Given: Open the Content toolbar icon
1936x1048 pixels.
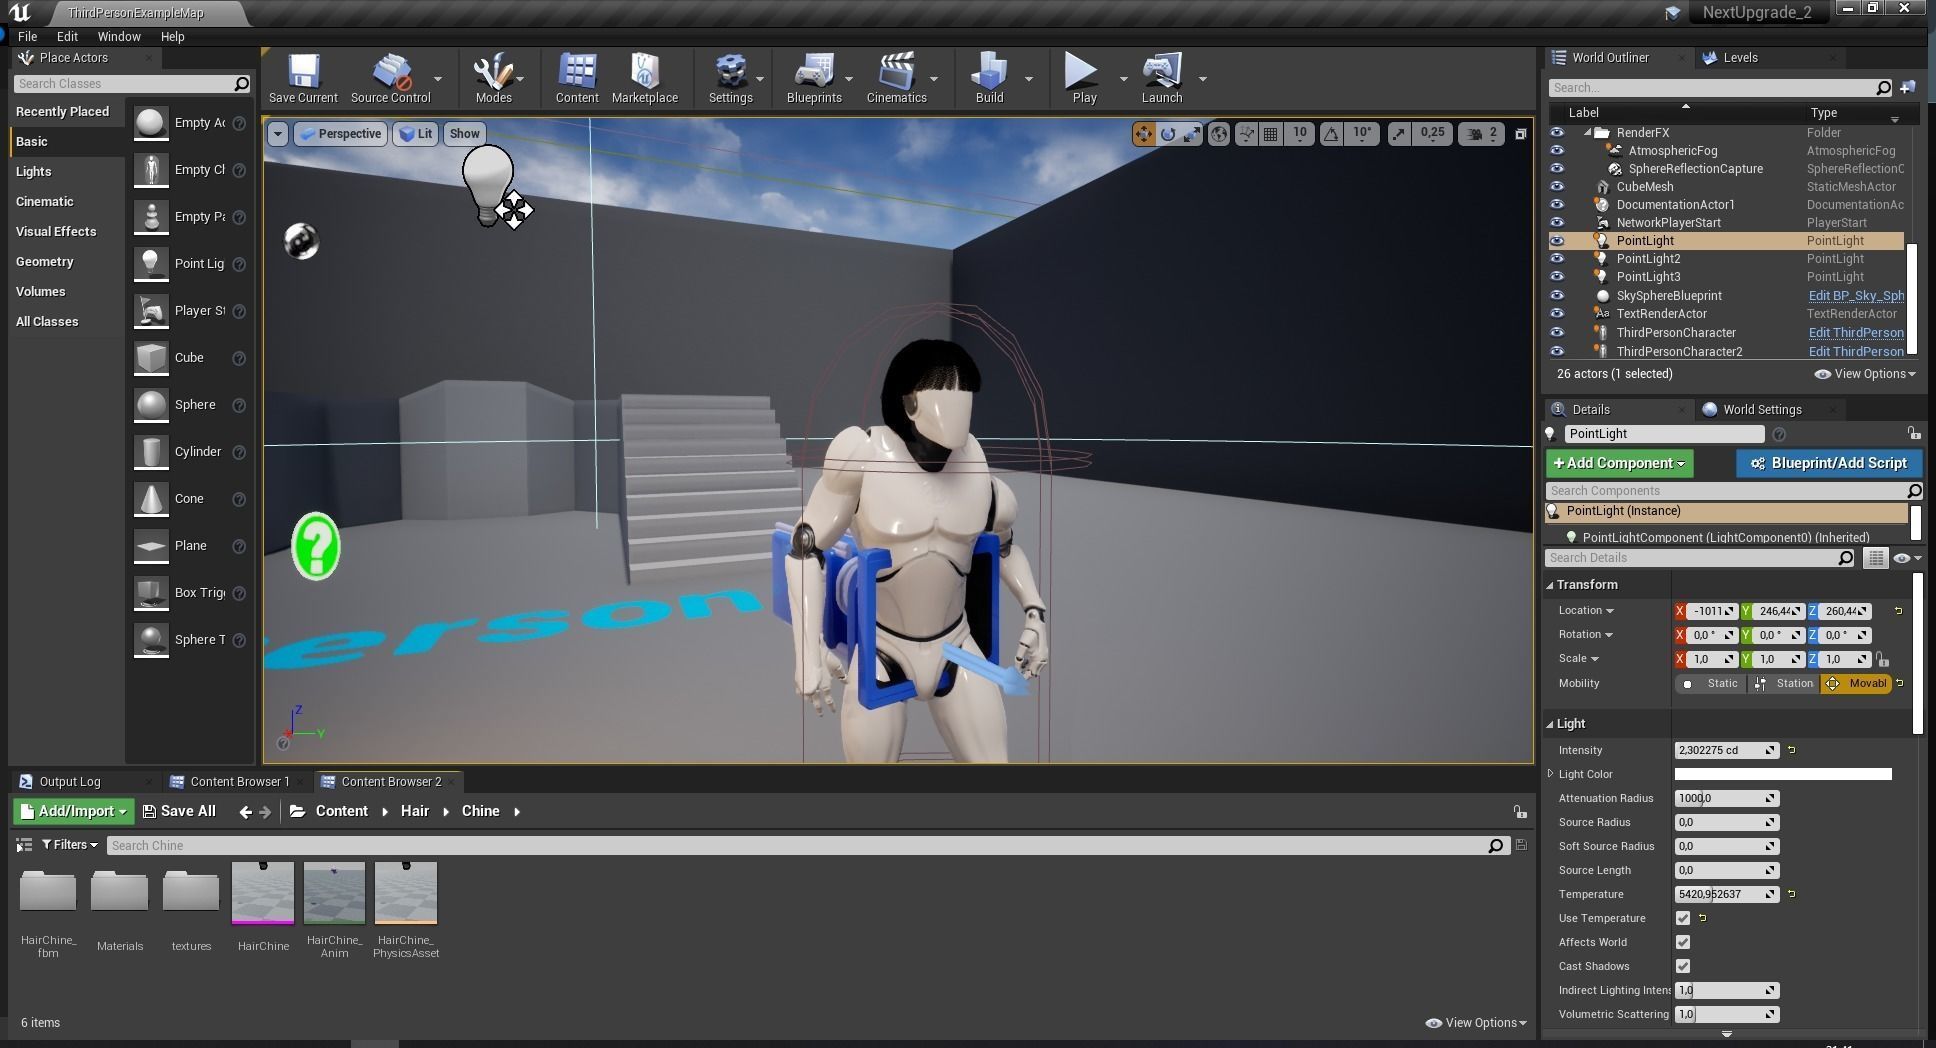Looking at the screenshot, I should [577, 79].
